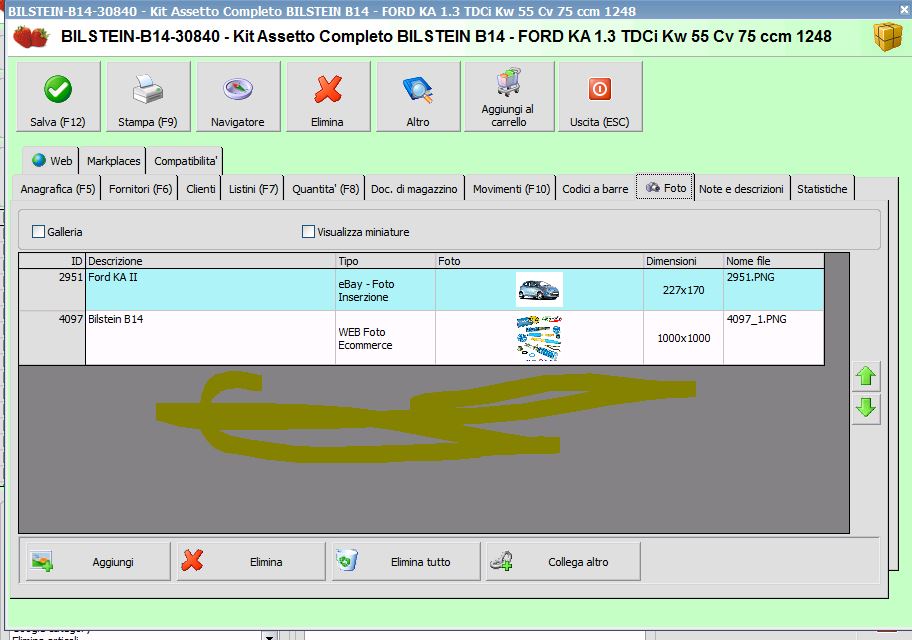
Task: Select the Movimenti (F10) tab
Action: [x=511, y=189]
